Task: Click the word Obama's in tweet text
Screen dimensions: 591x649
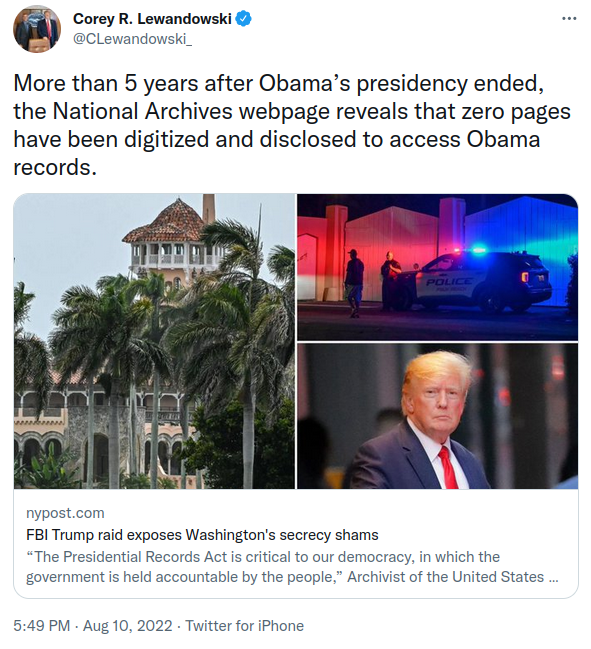Action: (x=305, y=83)
